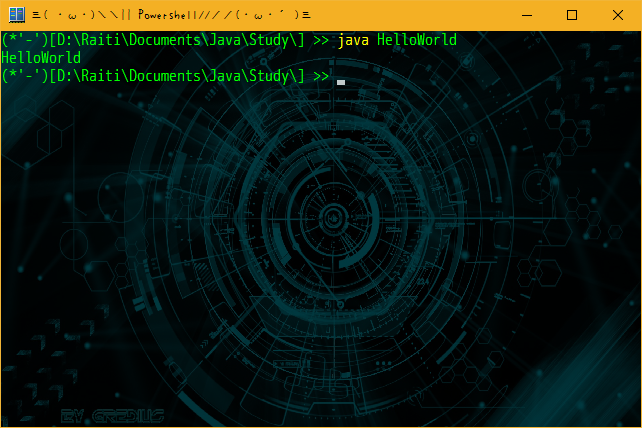The height and width of the screenshot is (428, 642).
Task: Maximize the PowerShell window
Action: tap(572, 15)
